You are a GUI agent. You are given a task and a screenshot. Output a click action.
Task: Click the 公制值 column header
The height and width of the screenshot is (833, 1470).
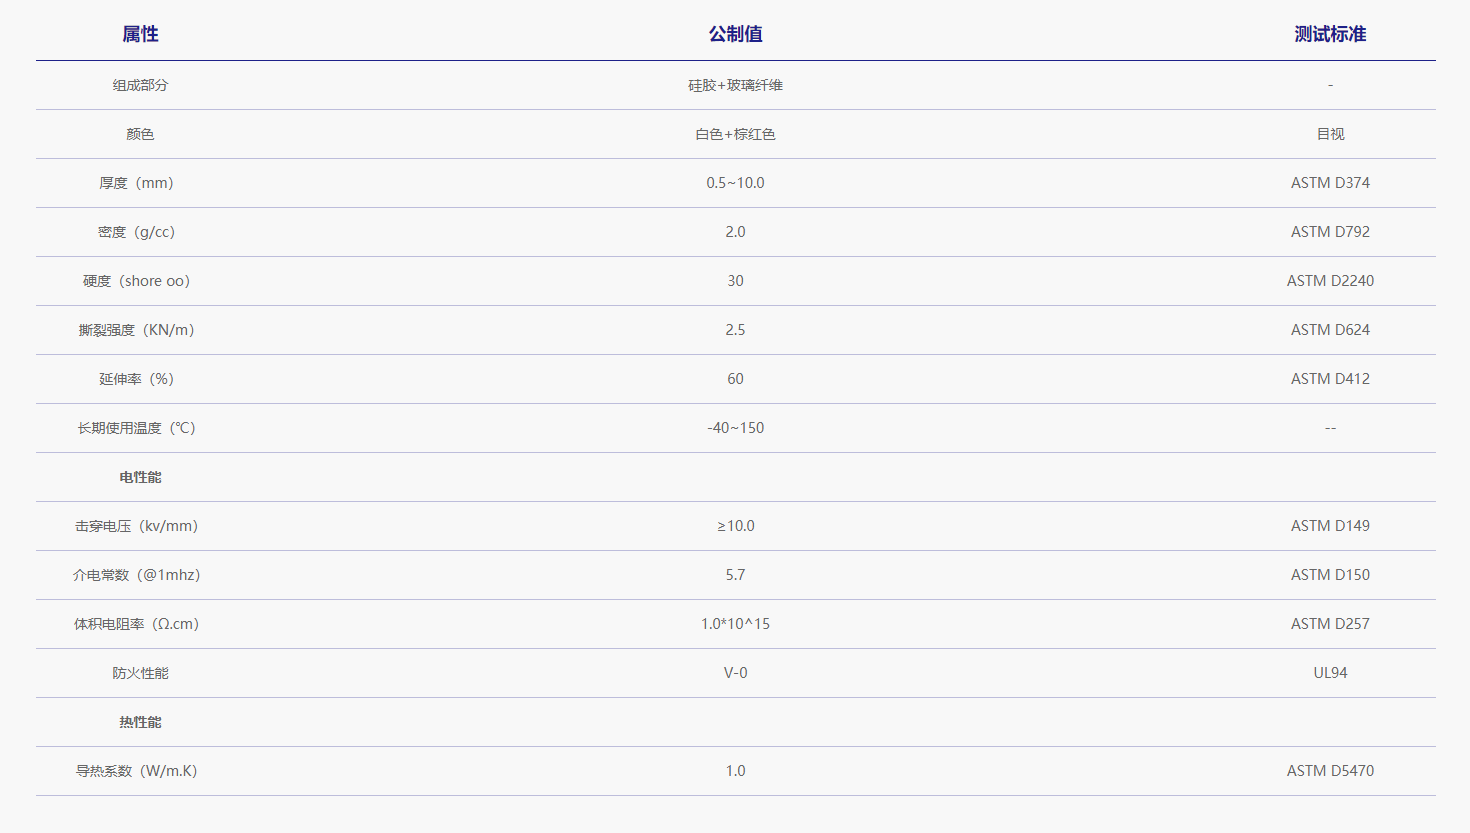click(735, 34)
